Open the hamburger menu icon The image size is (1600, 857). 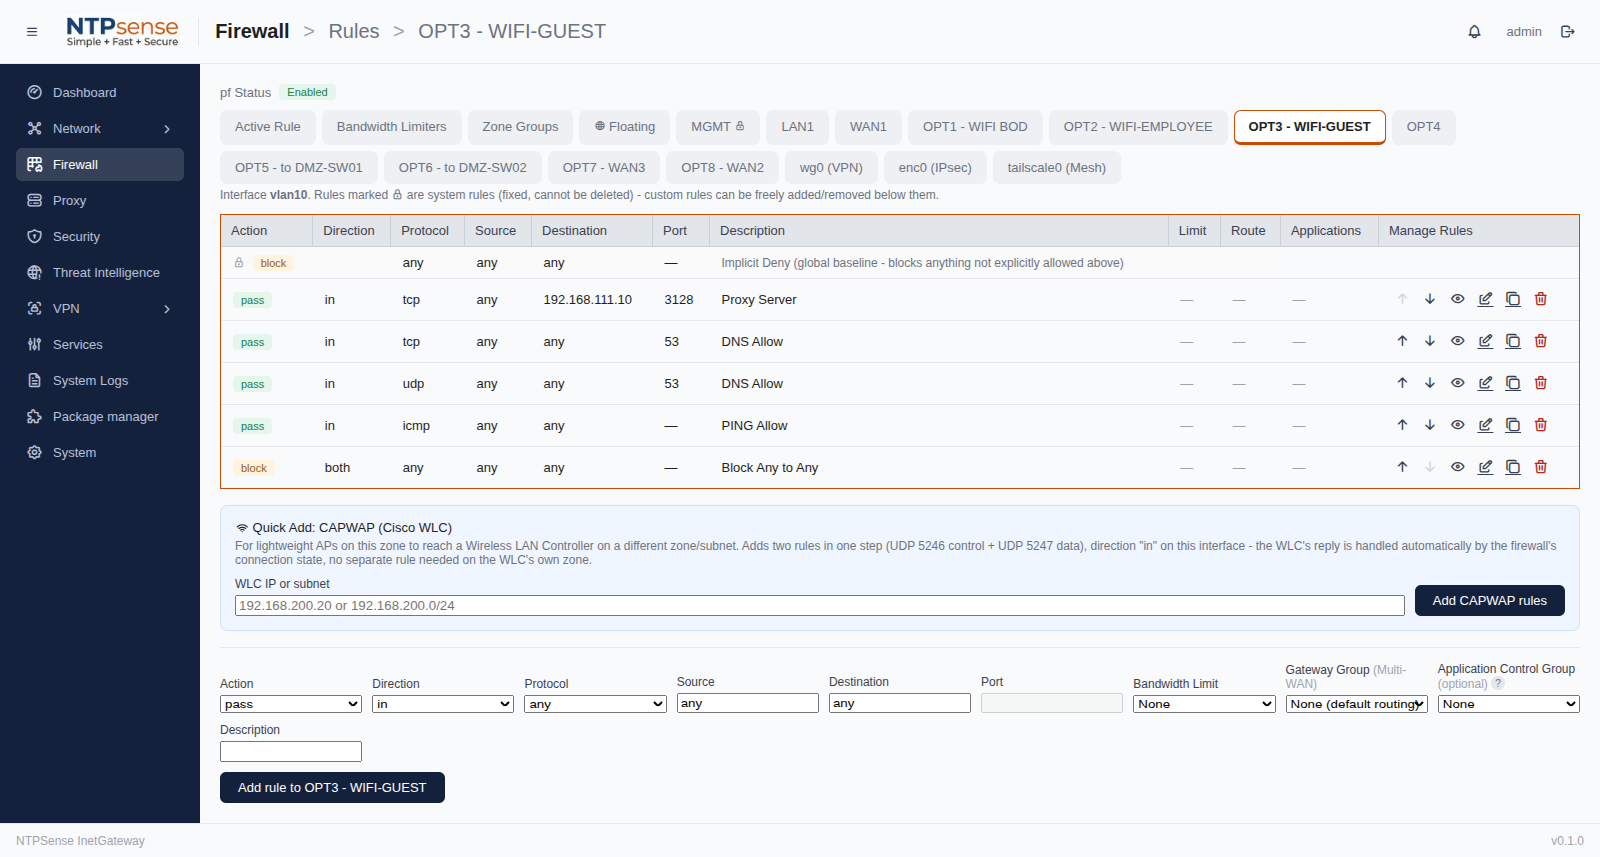(32, 32)
